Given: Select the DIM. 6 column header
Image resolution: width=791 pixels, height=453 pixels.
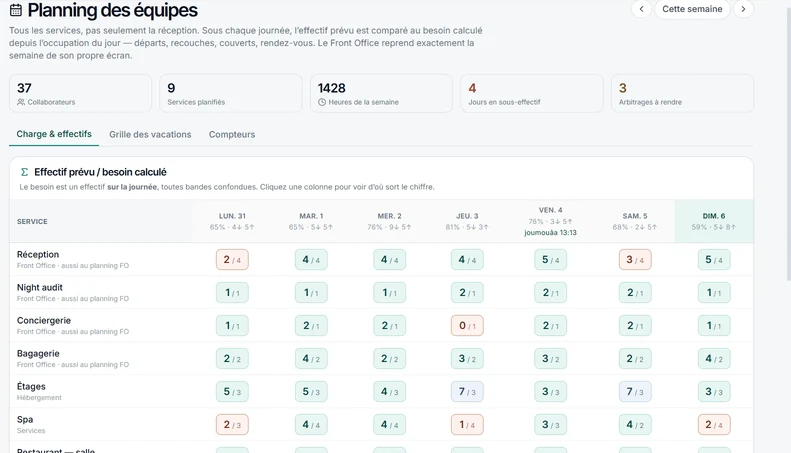Looking at the screenshot, I should pyautogui.click(x=714, y=221).
